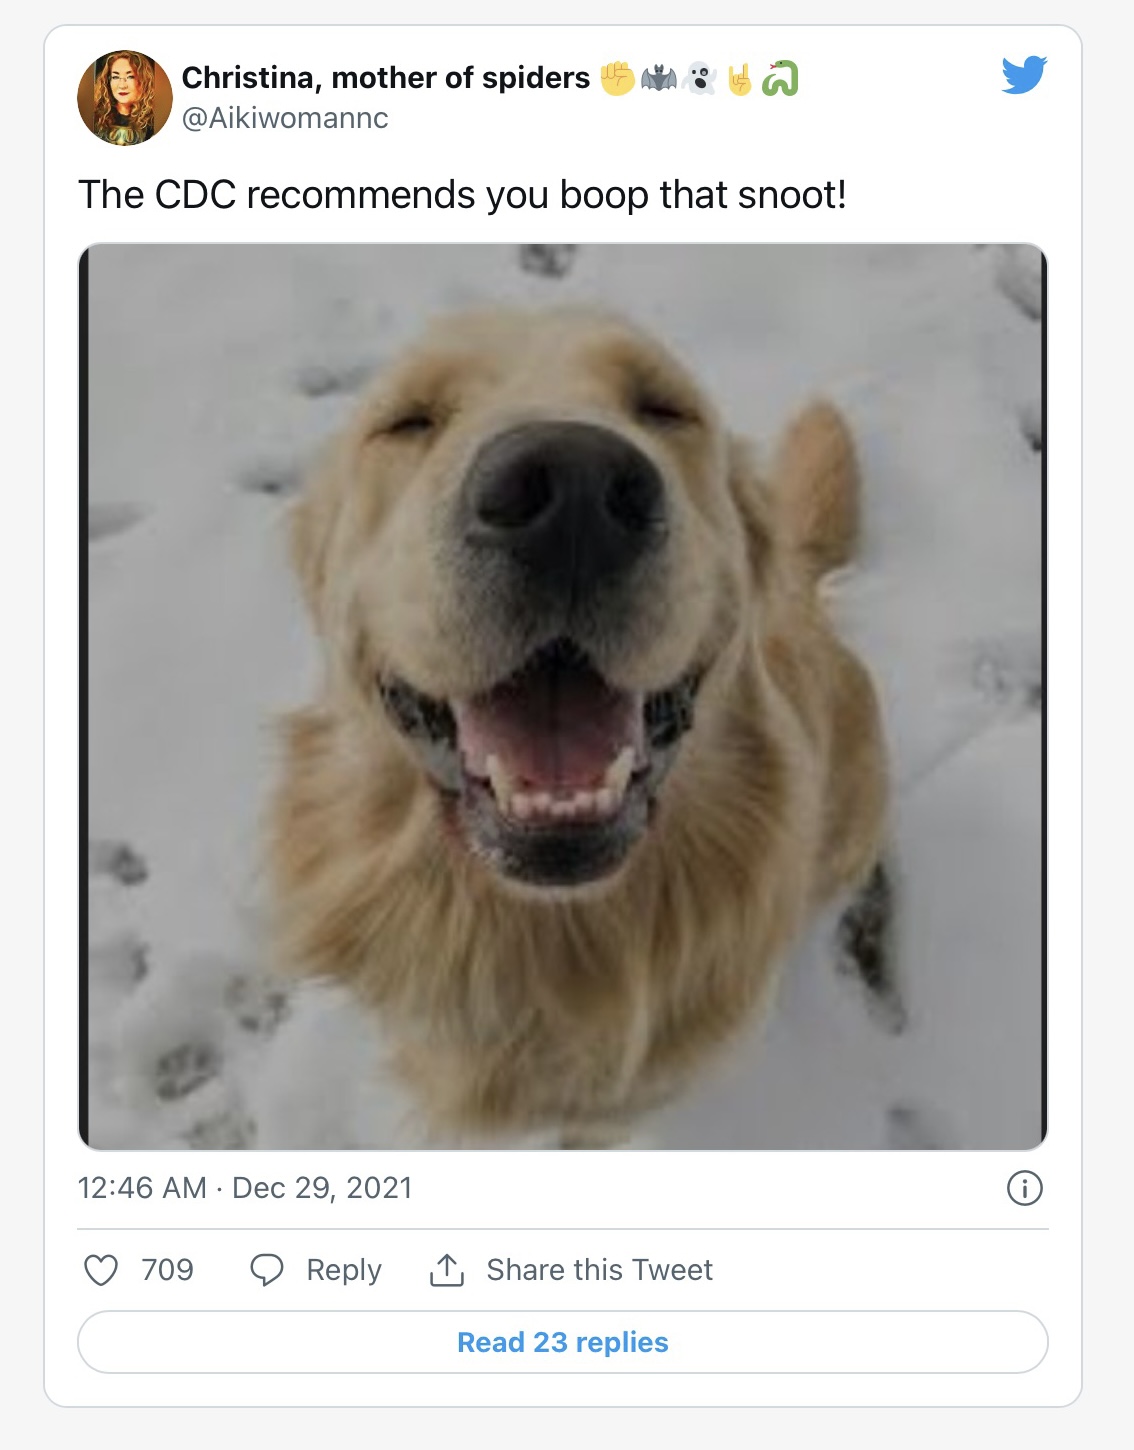Like the tweet with the heart icon
The height and width of the screenshot is (1450, 1134).
[x=101, y=1270]
